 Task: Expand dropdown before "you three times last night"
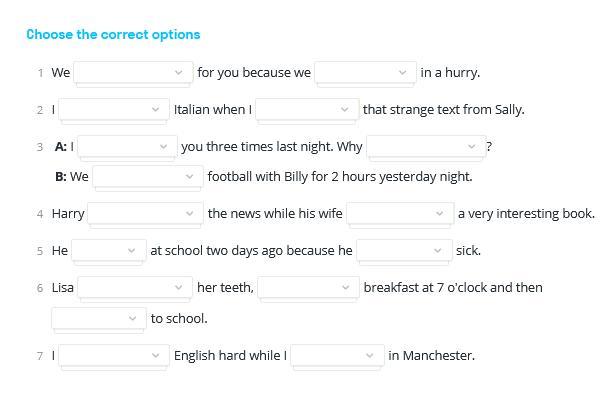128,146
